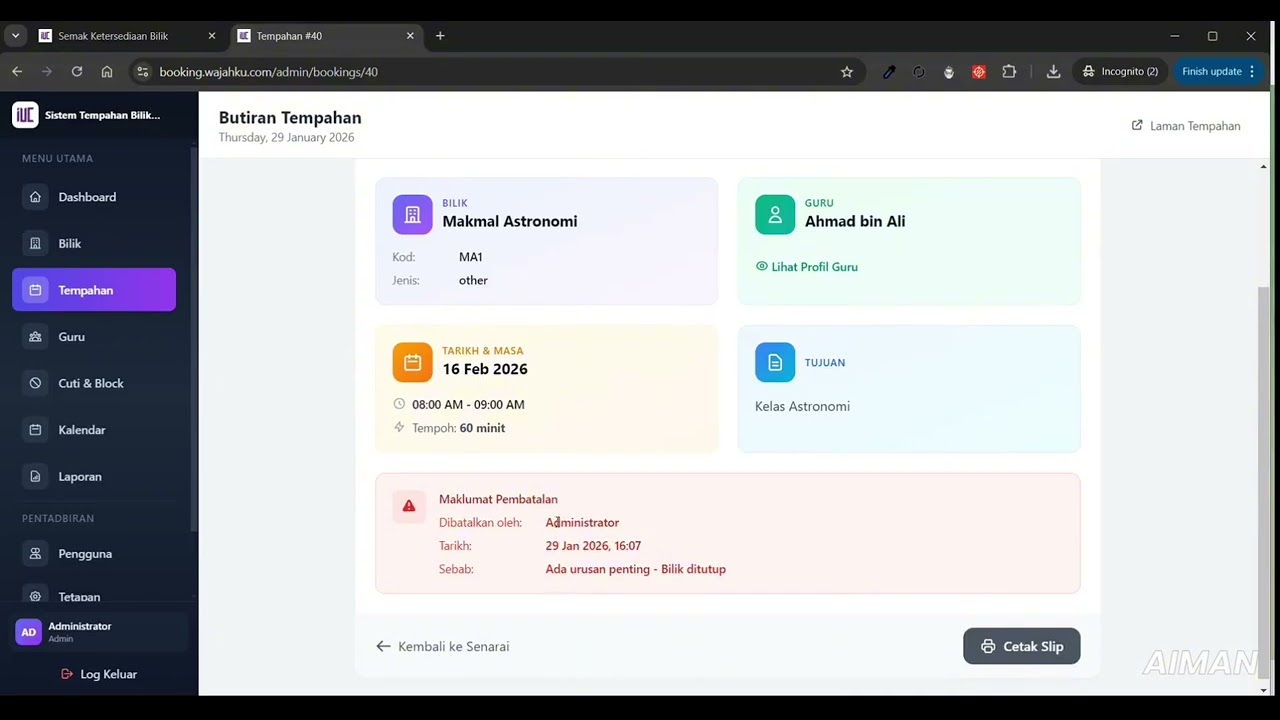Click the Finish update button
1280x720 pixels.
coord(1218,72)
